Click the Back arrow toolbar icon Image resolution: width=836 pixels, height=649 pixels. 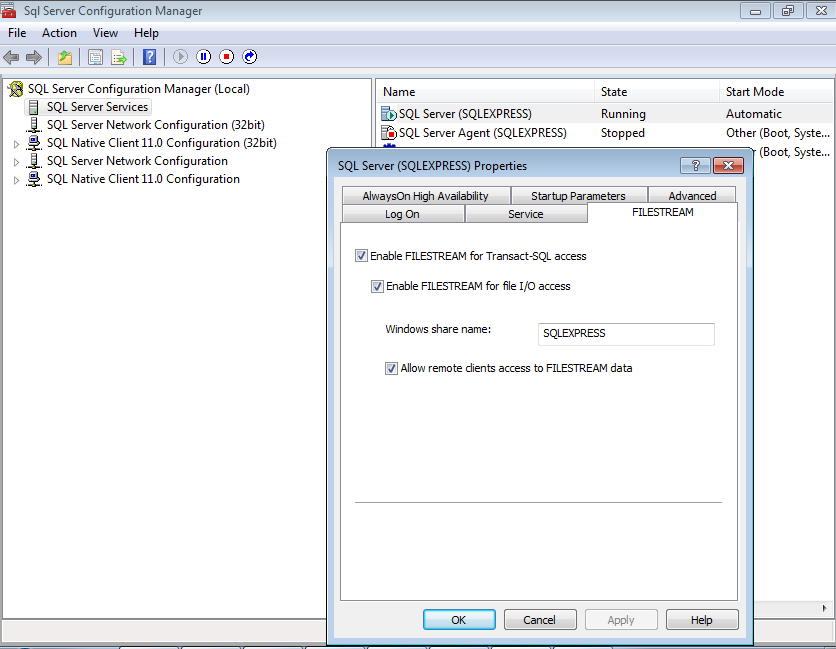(11, 57)
